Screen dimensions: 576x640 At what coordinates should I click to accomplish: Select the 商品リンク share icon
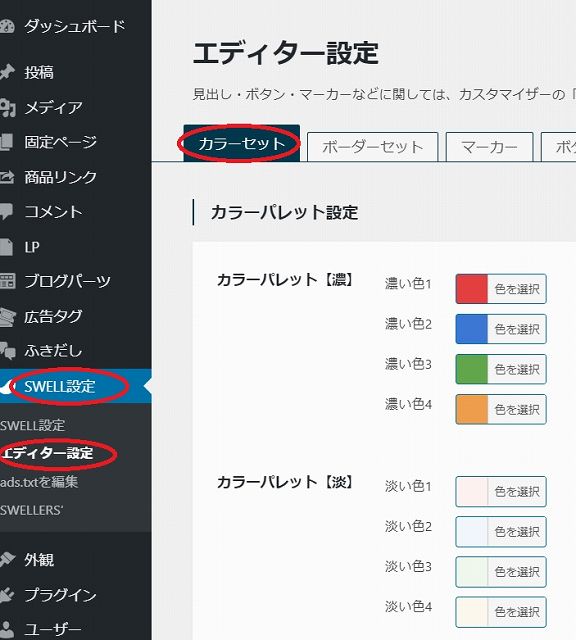(7, 177)
